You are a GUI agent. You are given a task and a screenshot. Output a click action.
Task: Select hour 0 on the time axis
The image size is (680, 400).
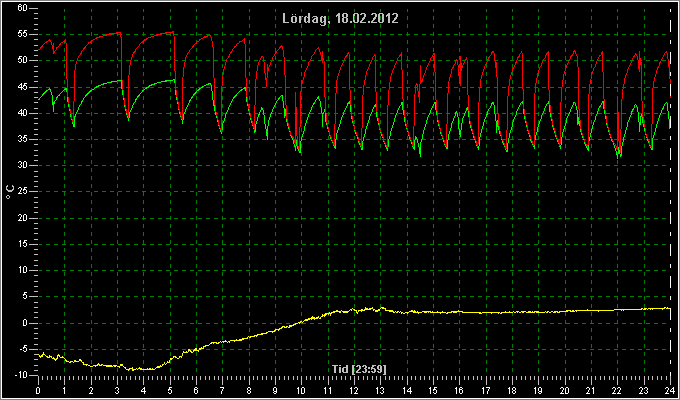(38, 389)
